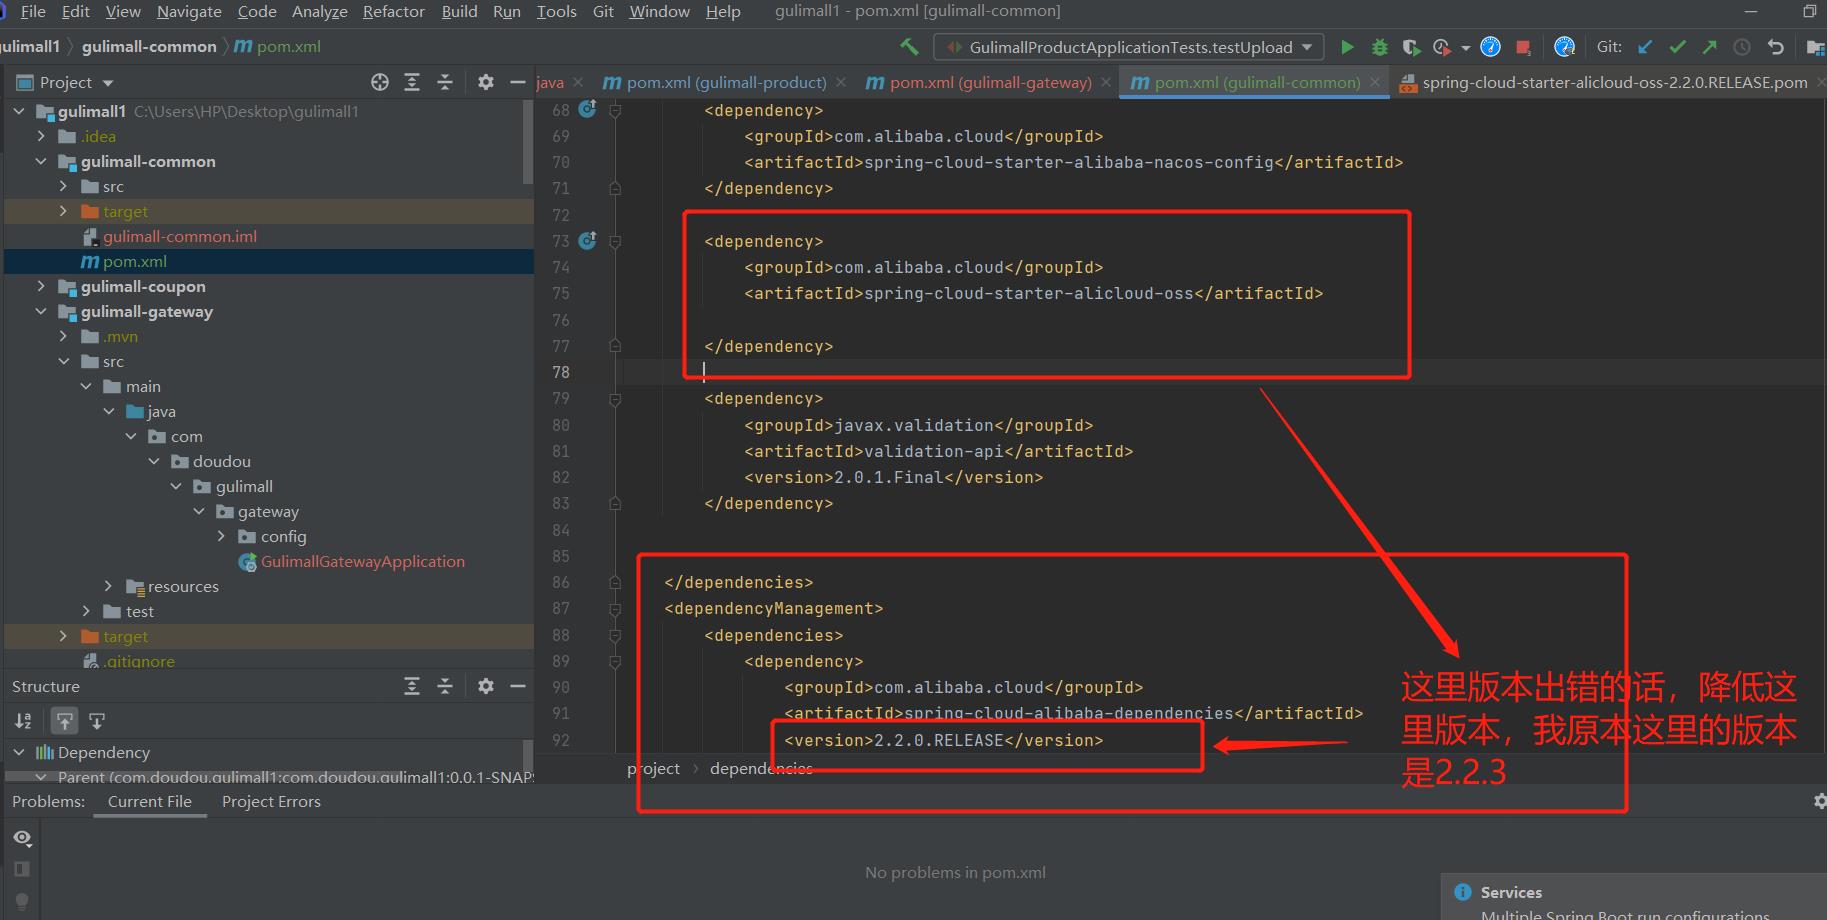Commit changes with Git green checkmark
The height and width of the screenshot is (920, 1827).
1677,47
